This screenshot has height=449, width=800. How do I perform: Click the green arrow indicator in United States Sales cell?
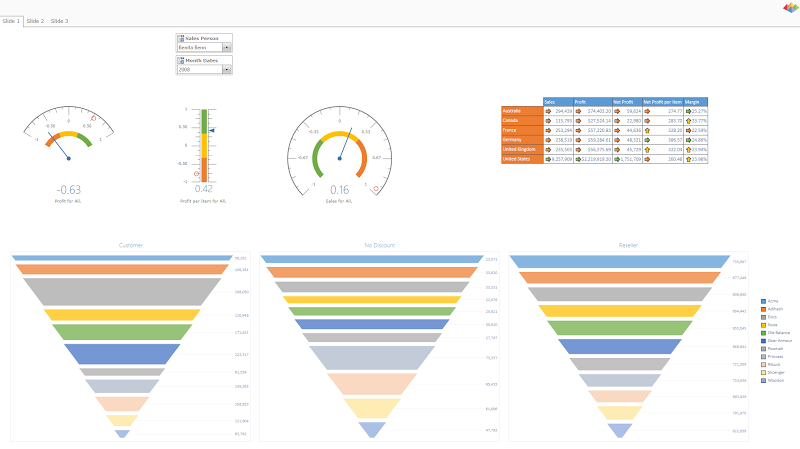(x=548, y=159)
